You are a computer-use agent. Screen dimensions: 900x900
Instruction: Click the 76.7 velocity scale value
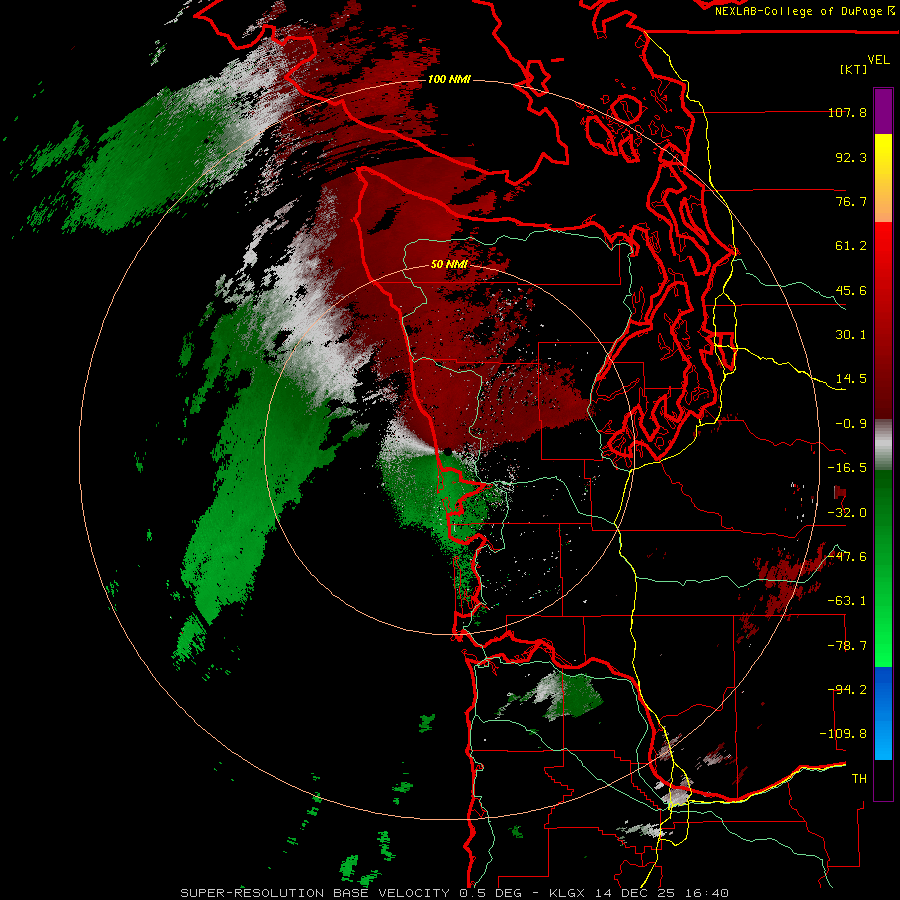(x=851, y=201)
